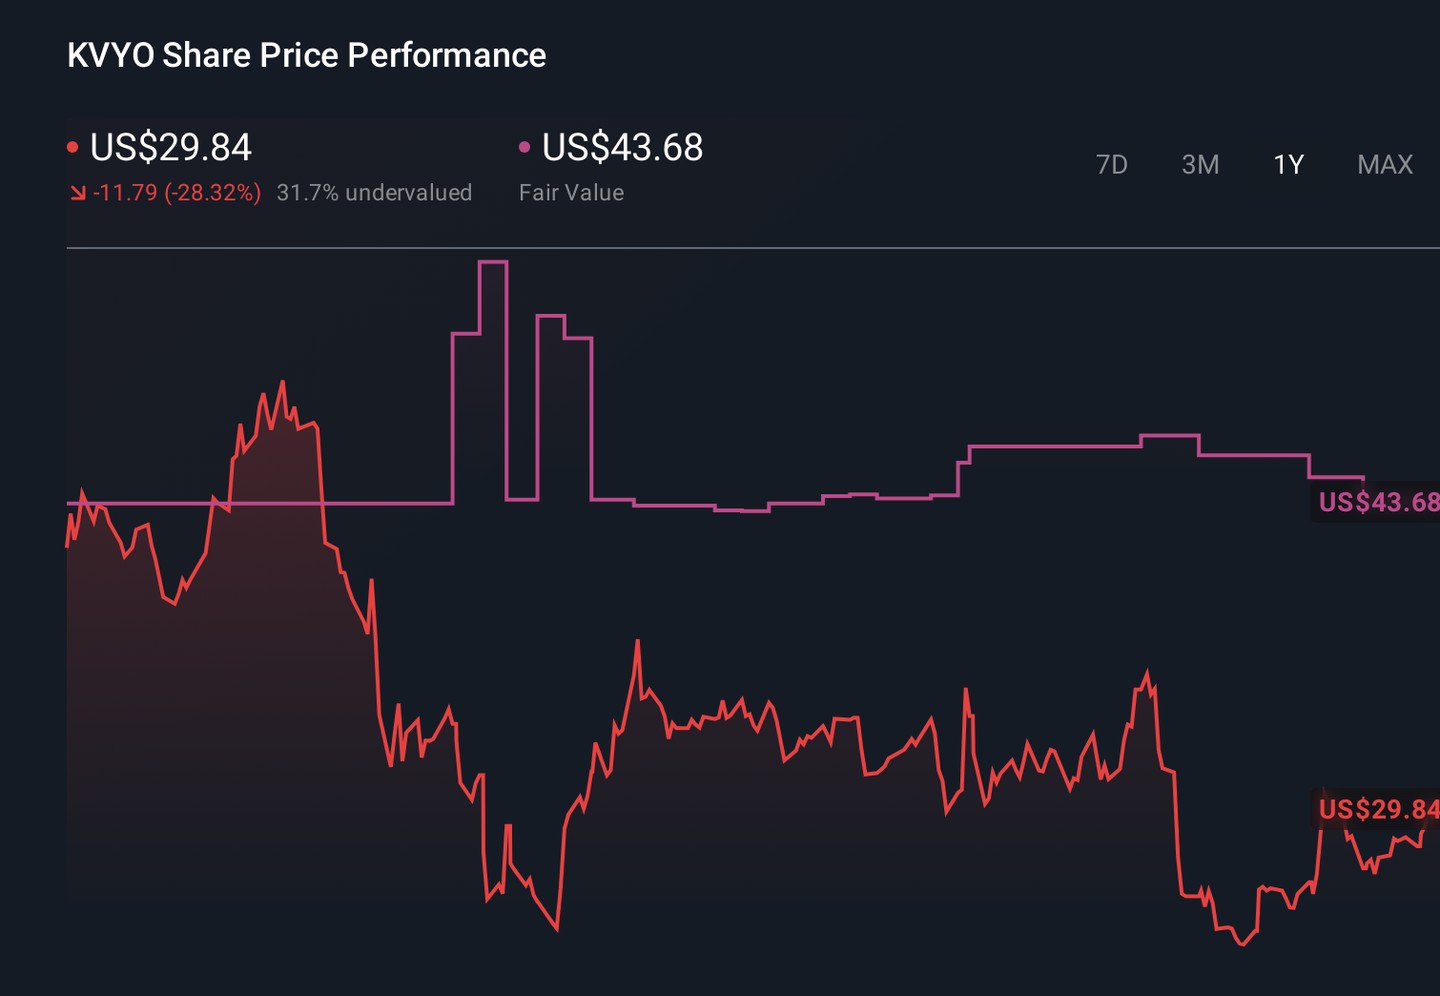Switch to 3M time range
This screenshot has width=1440, height=996.
pyautogui.click(x=1200, y=165)
